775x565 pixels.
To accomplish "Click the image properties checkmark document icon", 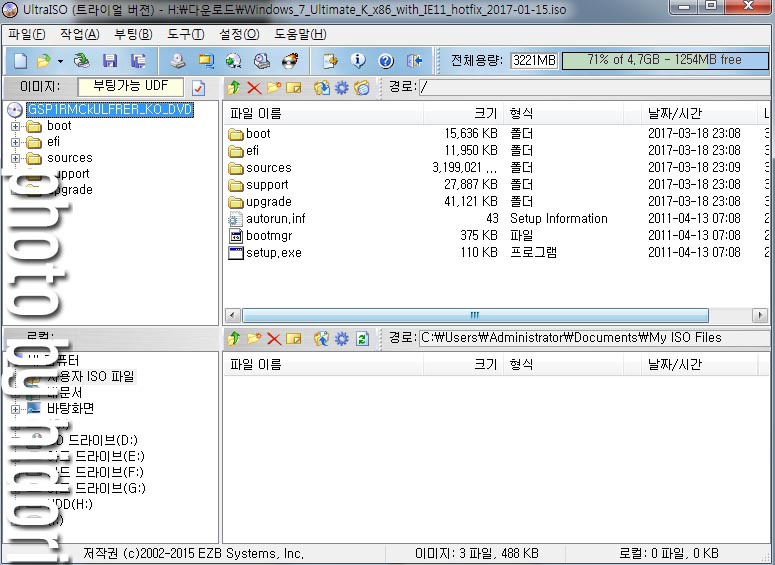I will 198,88.
